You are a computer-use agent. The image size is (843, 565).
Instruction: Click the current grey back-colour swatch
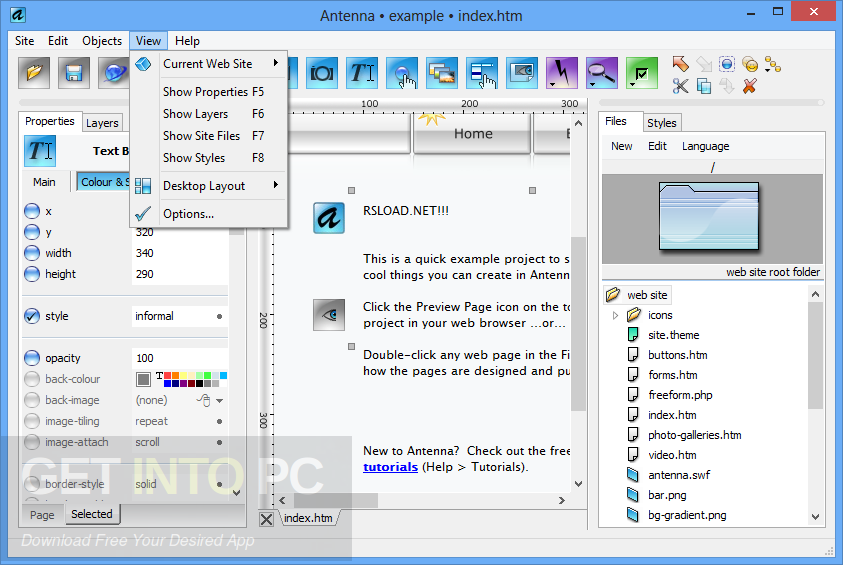143,380
